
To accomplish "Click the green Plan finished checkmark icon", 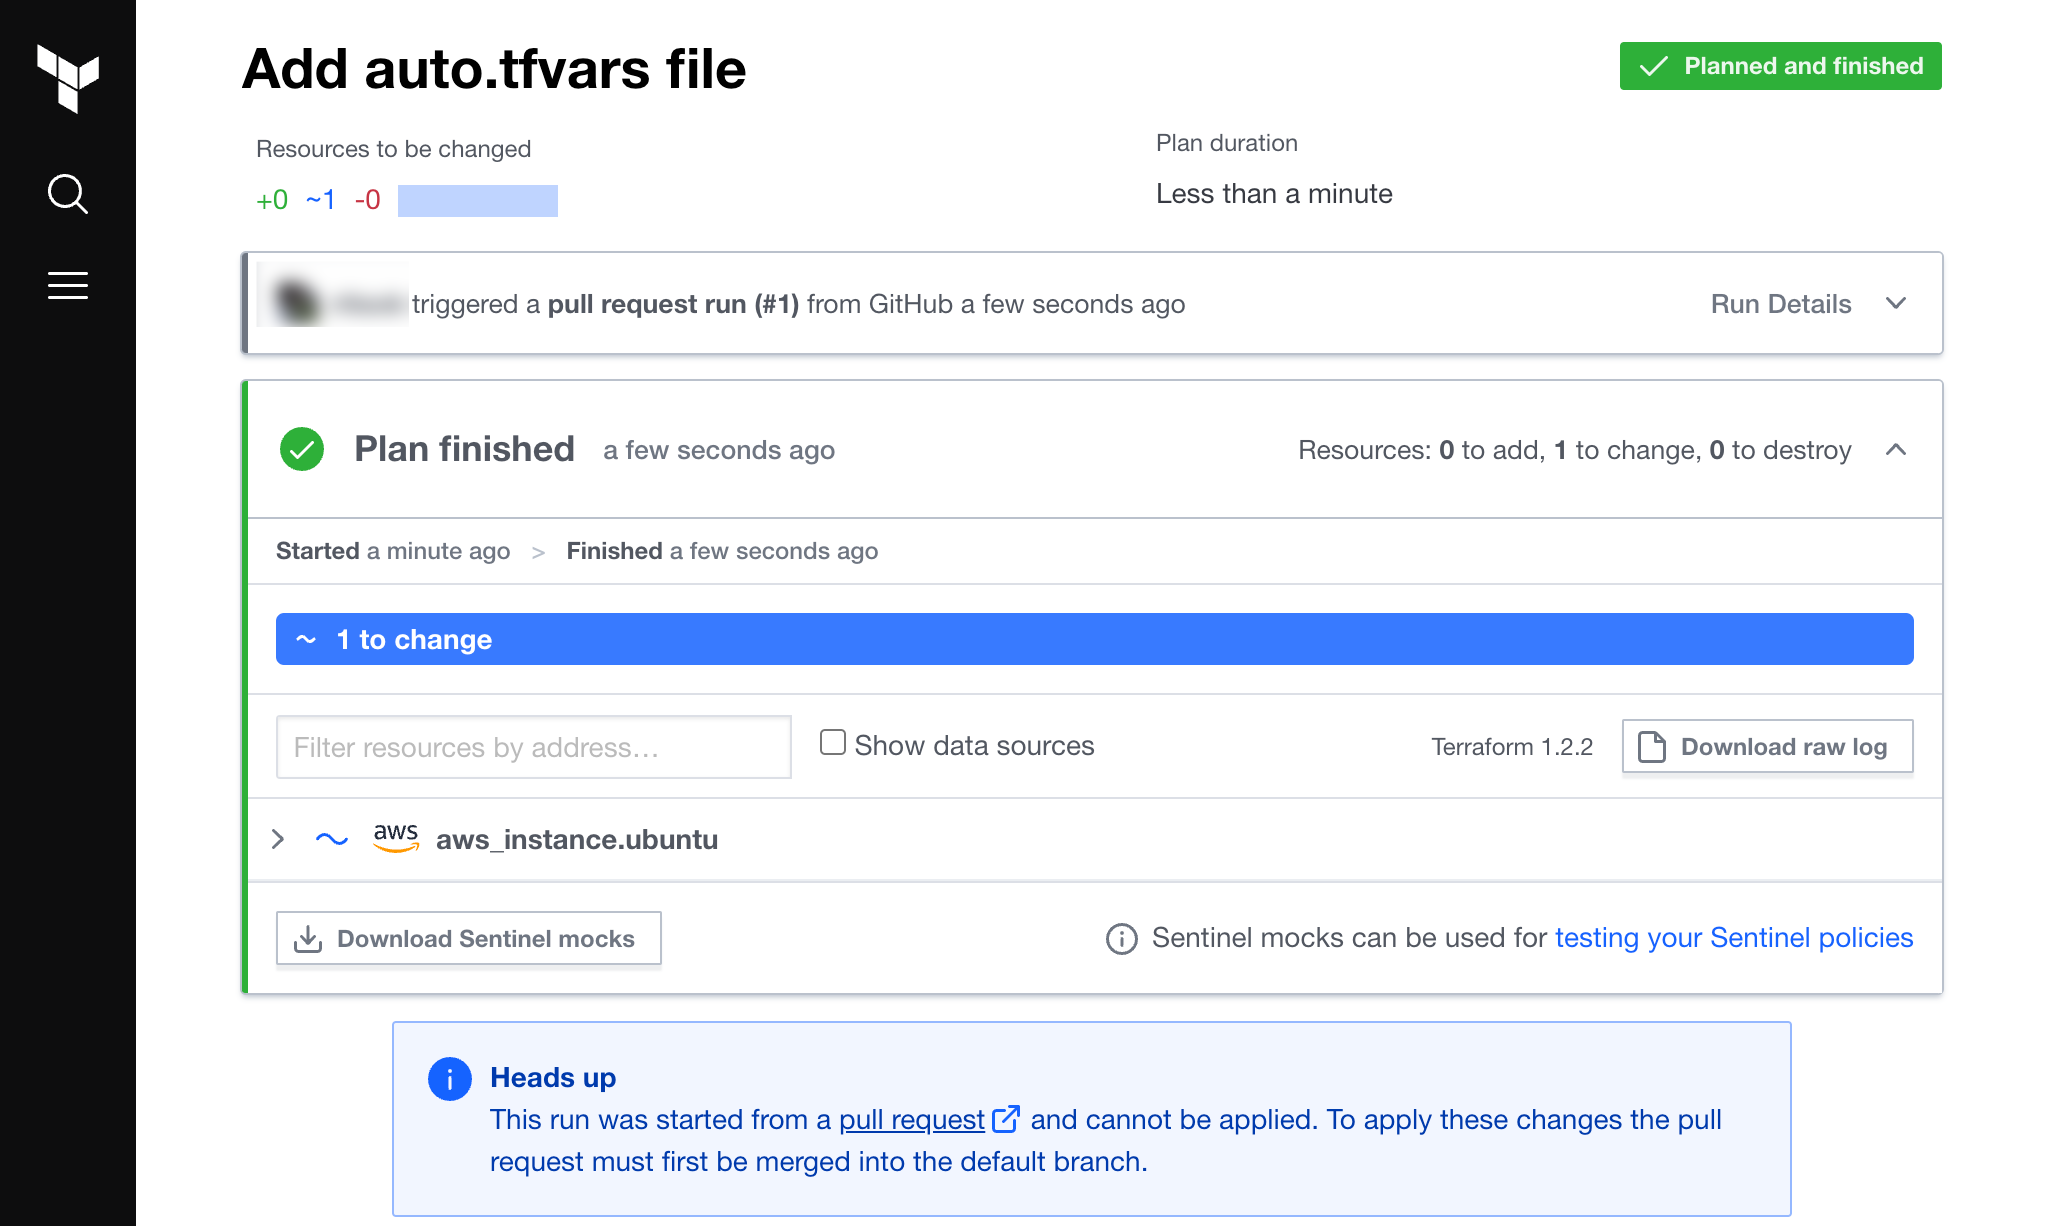I will [x=302, y=449].
